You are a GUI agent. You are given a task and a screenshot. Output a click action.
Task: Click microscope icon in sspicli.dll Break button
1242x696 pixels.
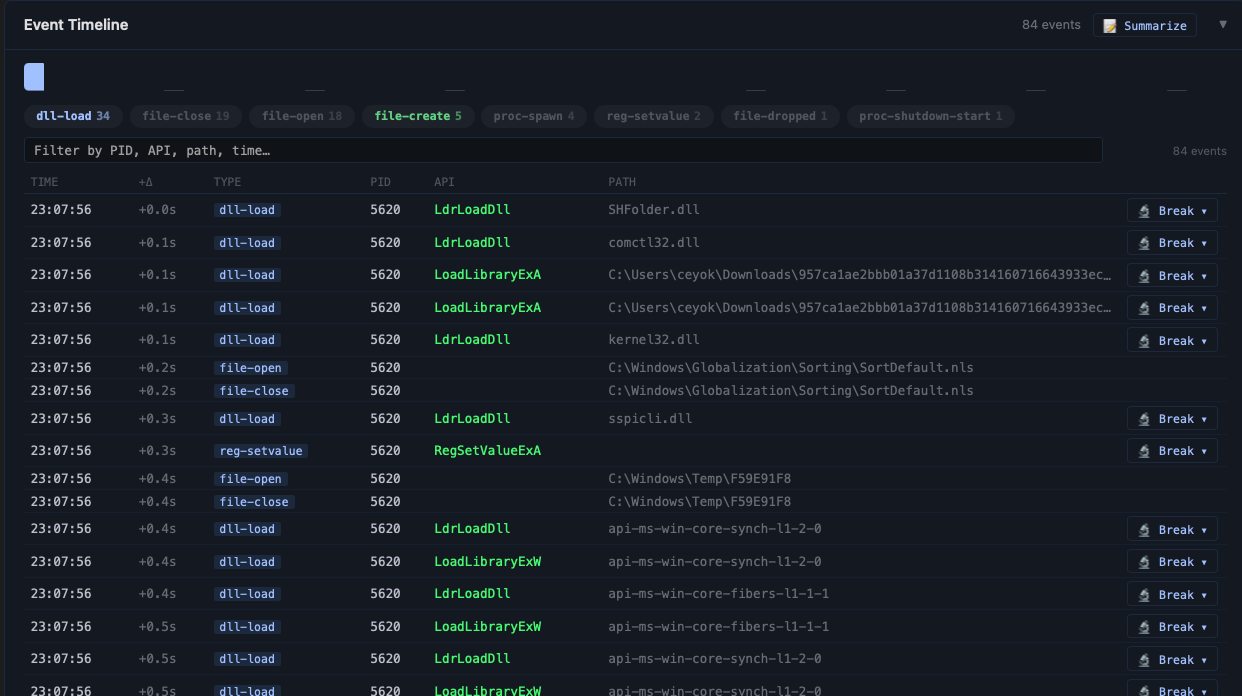[1145, 419]
